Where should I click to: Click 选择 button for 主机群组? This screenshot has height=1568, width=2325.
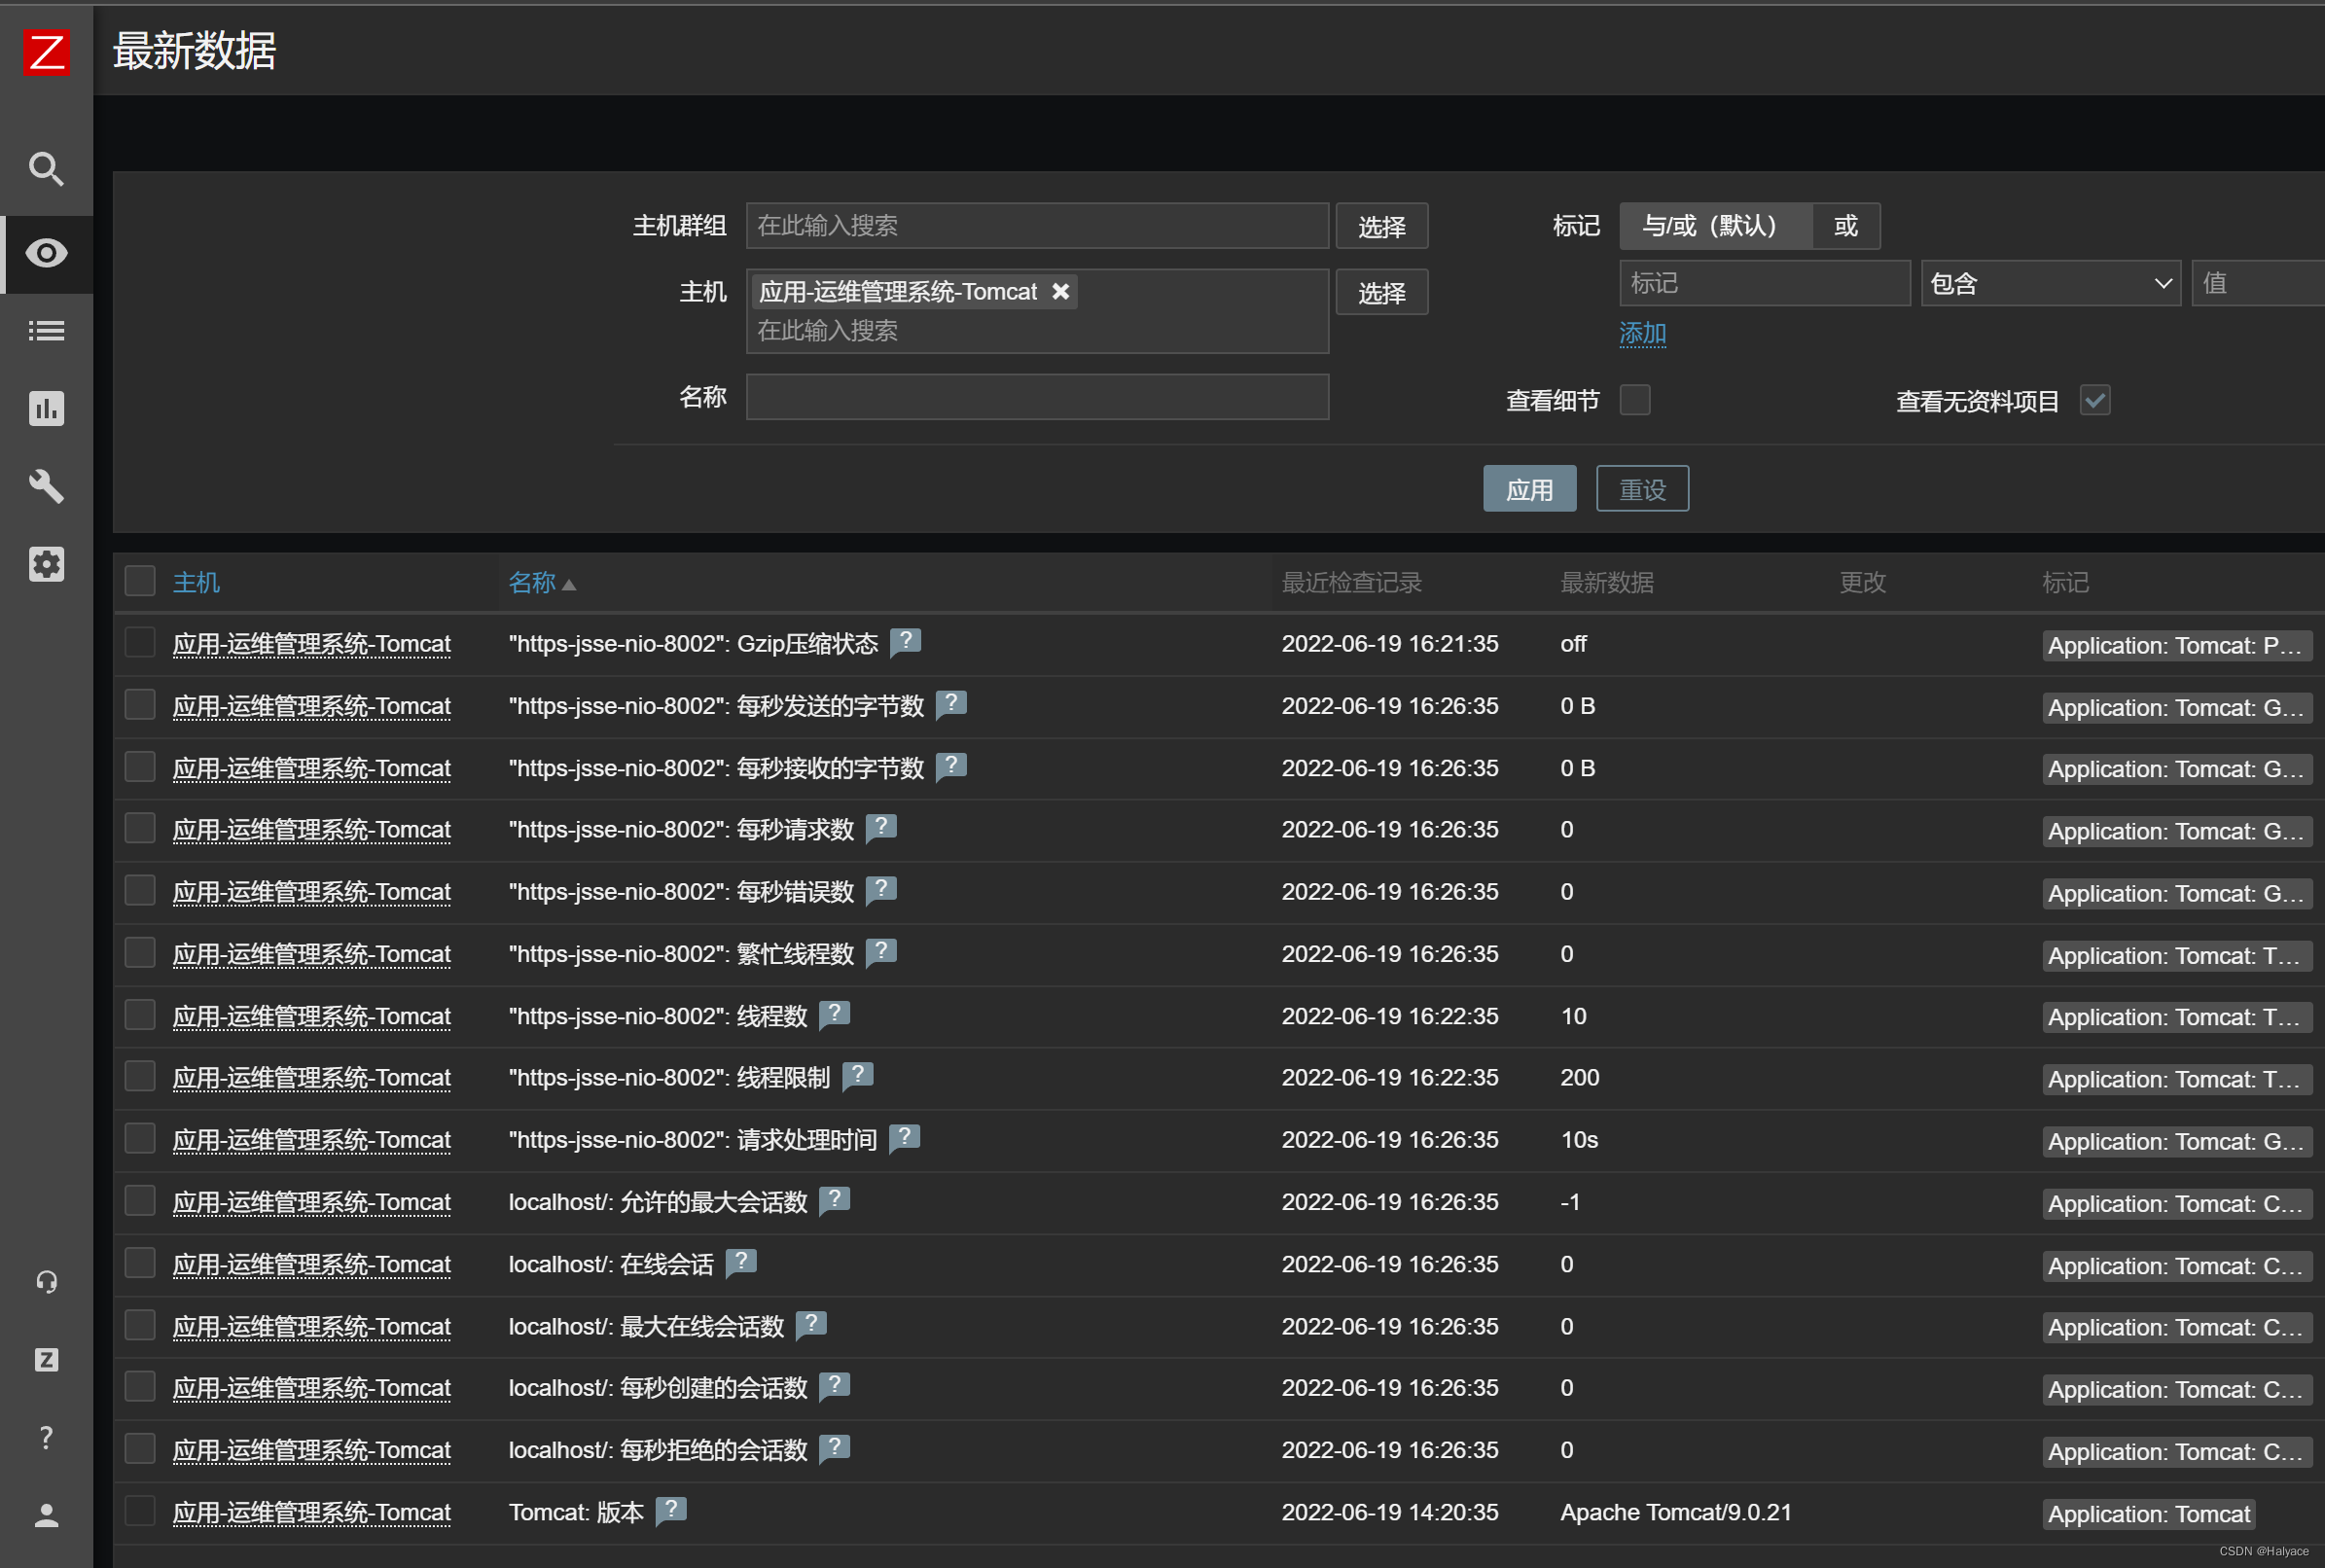(x=1382, y=226)
